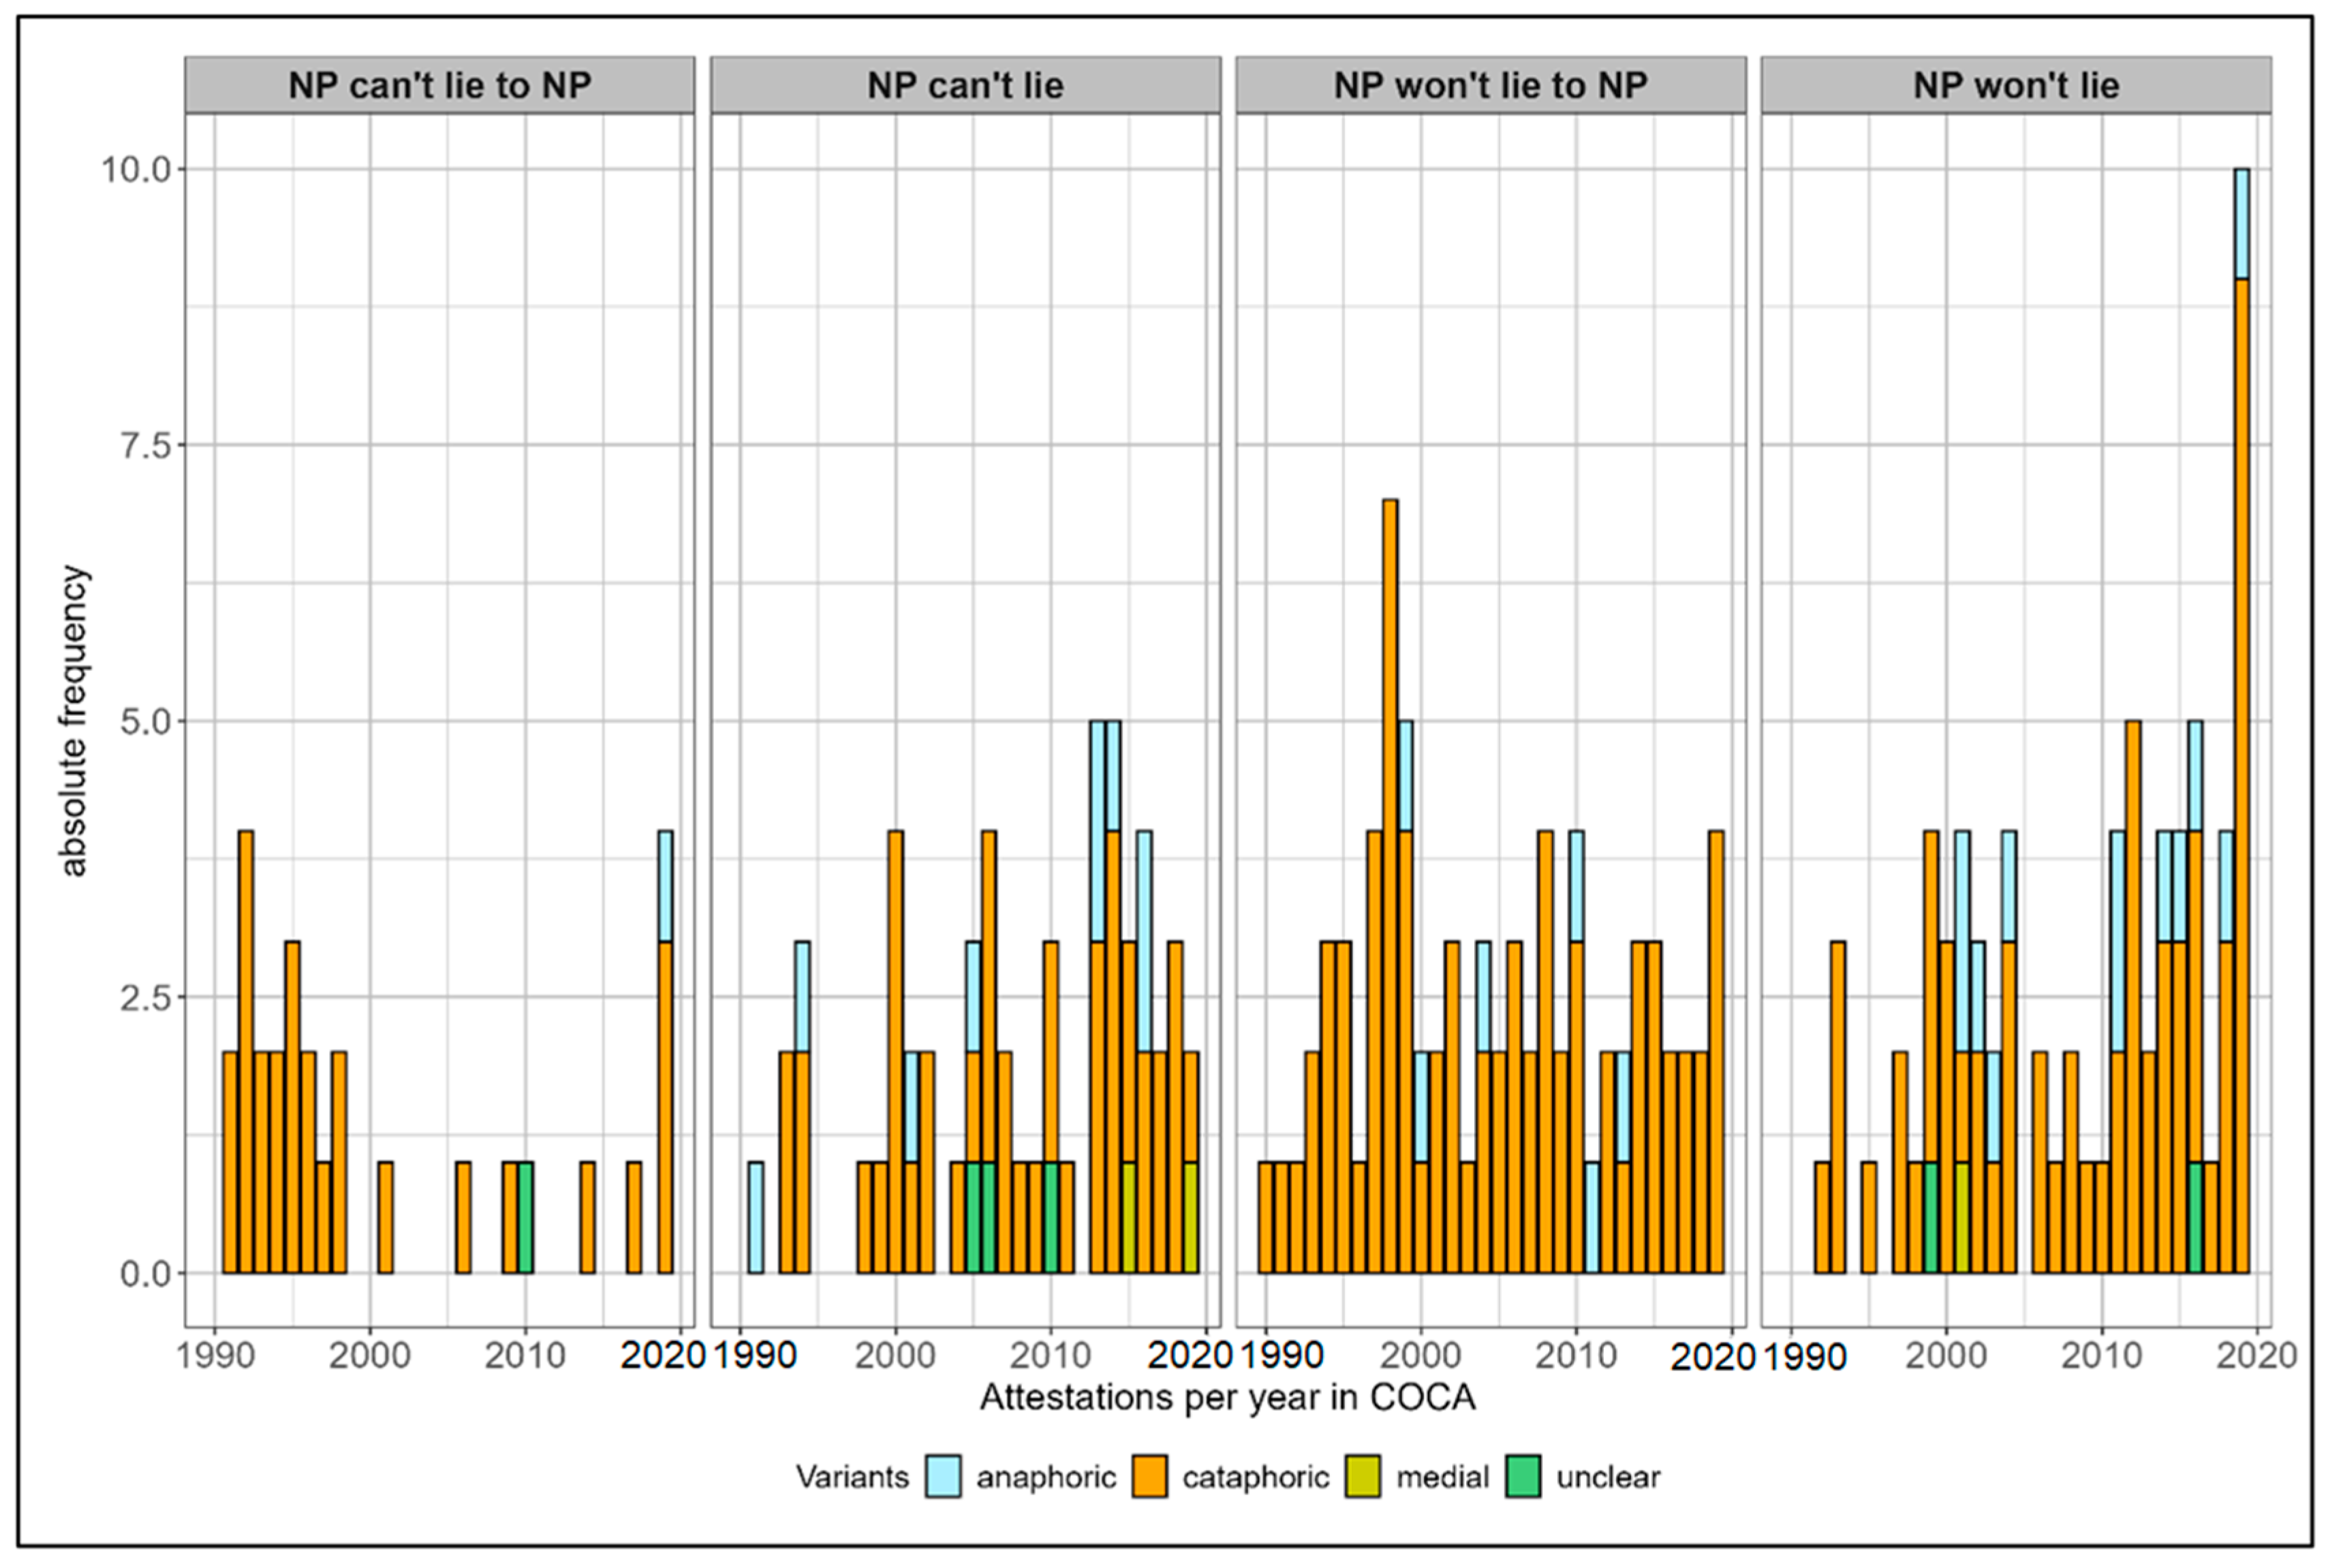Click the 'absolute frequency' y-axis title
The width and height of the screenshot is (2328, 1568).
click(73, 720)
